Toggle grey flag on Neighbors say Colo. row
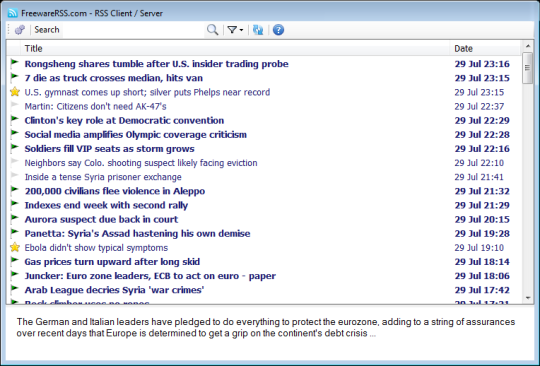 coord(14,162)
